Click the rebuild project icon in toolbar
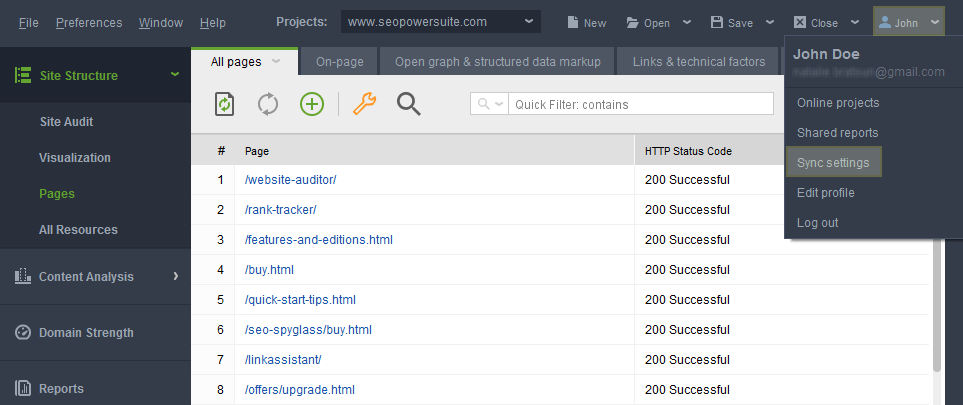963x405 pixels. point(224,104)
